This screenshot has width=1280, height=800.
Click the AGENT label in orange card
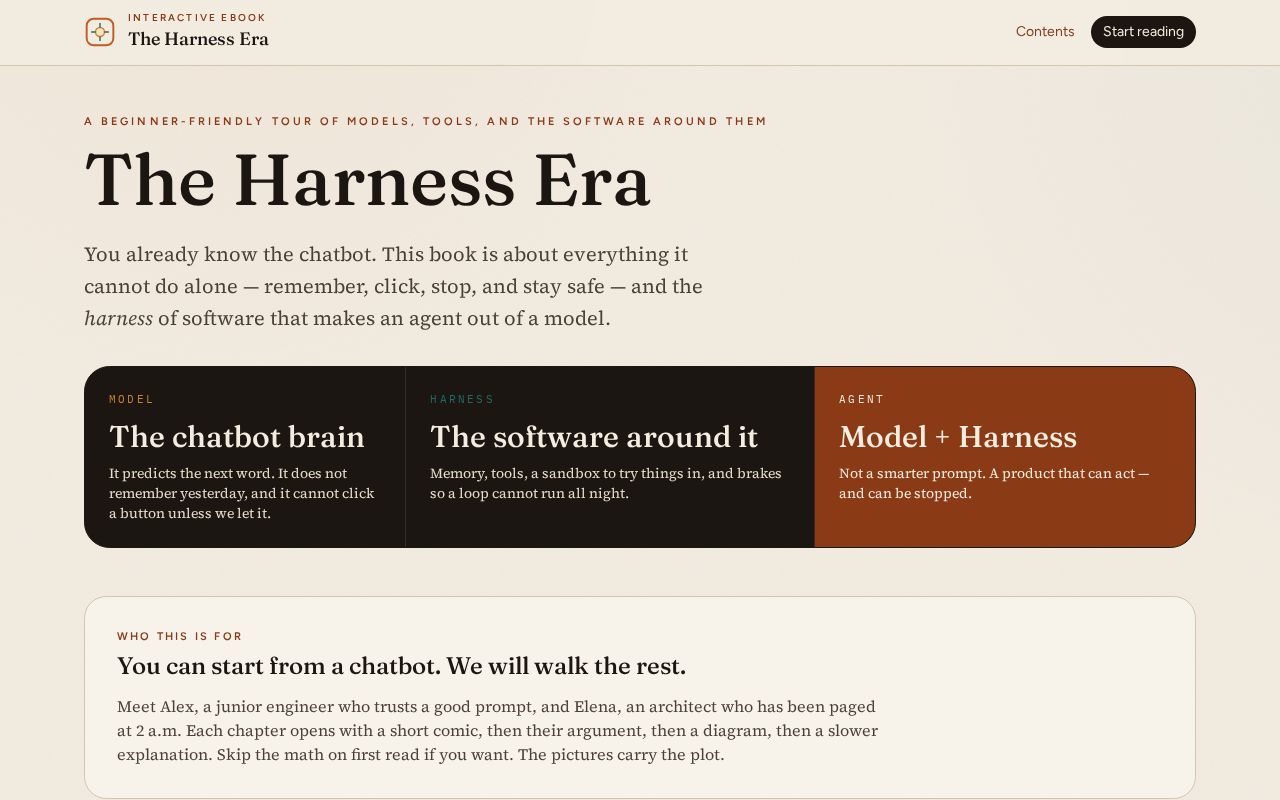[x=862, y=399]
